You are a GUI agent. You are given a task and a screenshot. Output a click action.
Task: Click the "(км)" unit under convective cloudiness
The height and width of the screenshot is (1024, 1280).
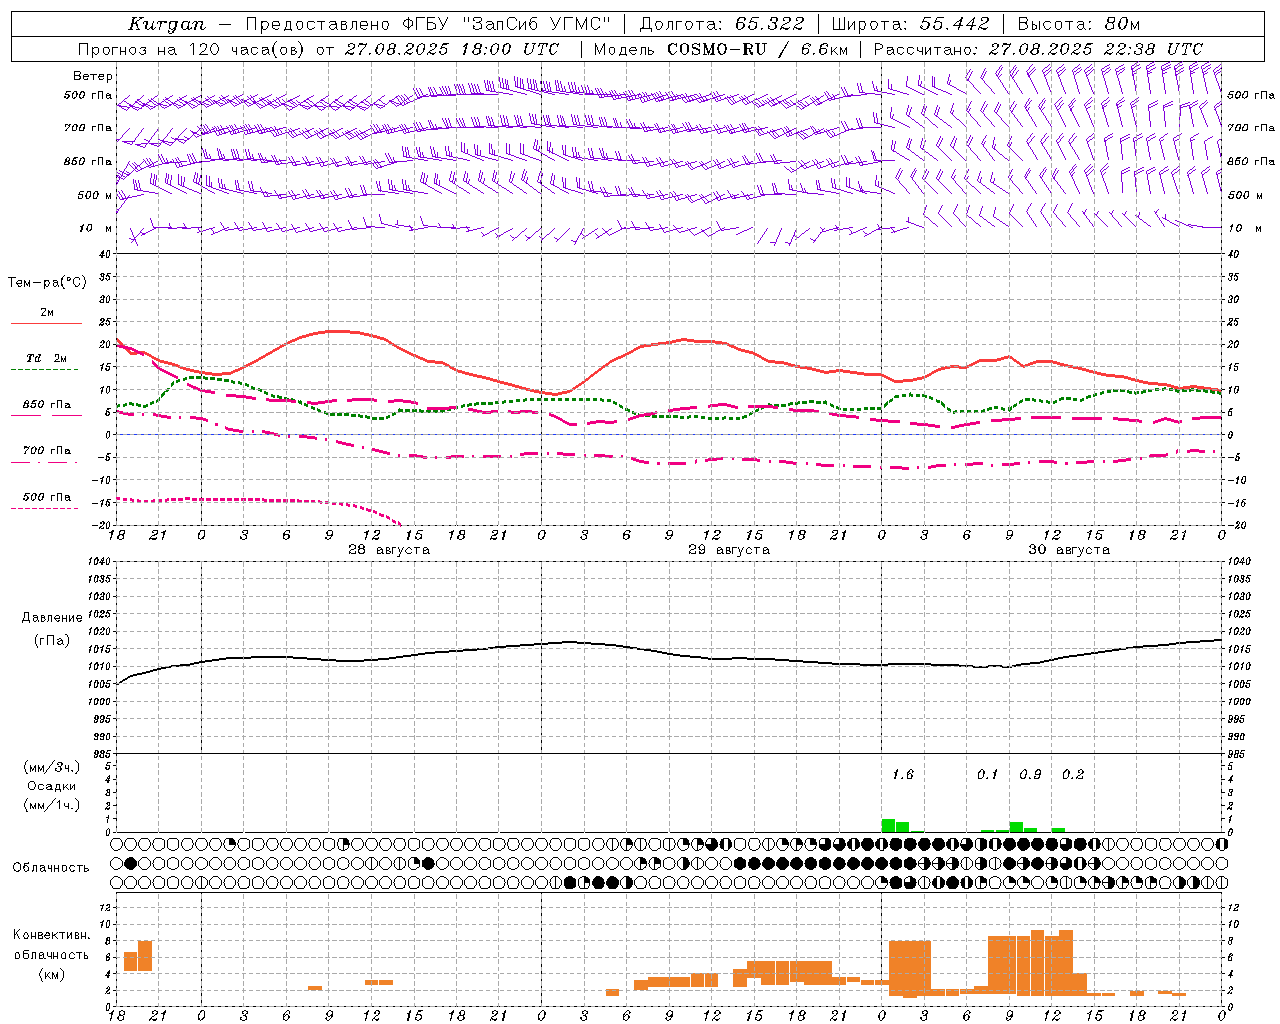[x=51, y=974]
